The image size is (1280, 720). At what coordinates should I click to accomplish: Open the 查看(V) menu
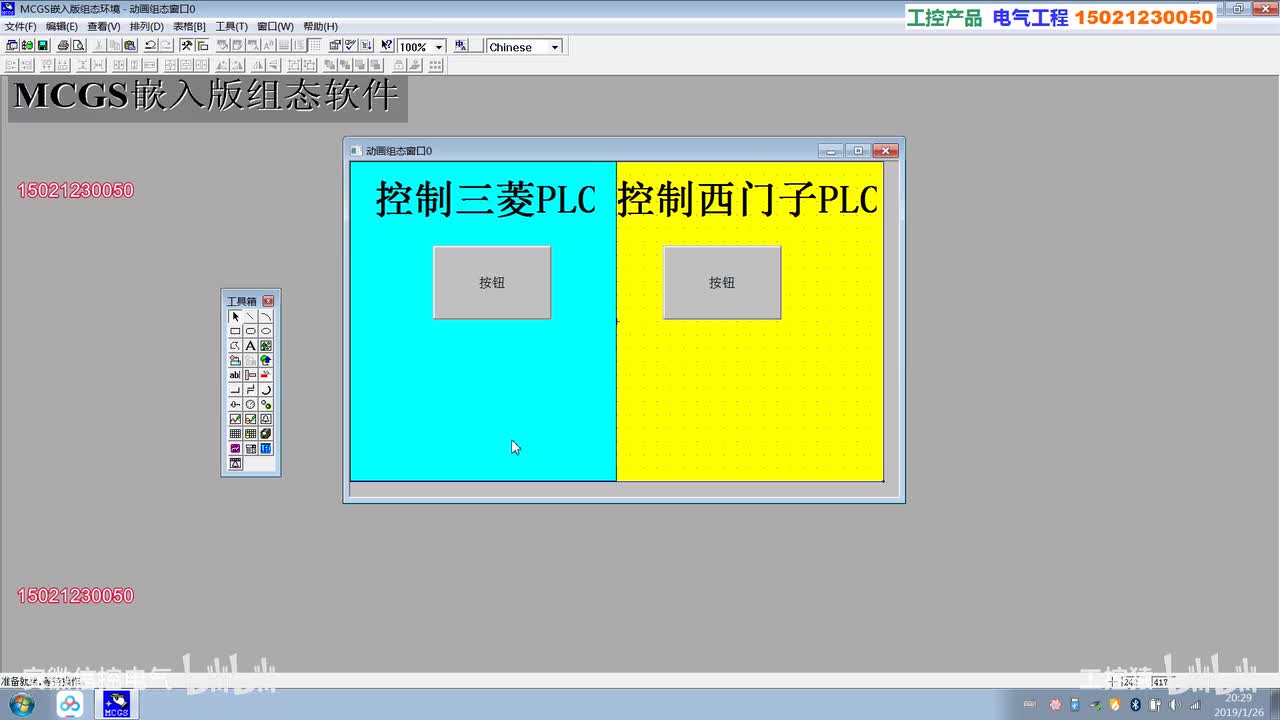coord(104,26)
